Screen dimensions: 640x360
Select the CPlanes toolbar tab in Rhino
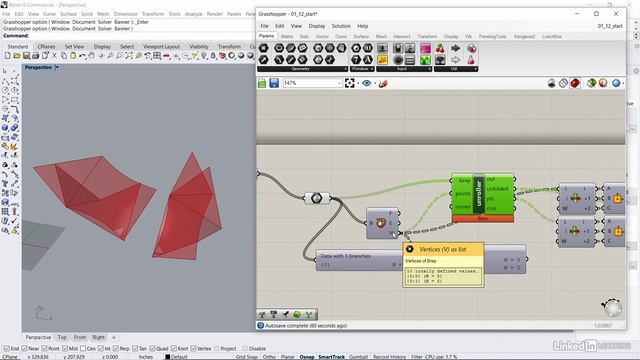coord(46,47)
